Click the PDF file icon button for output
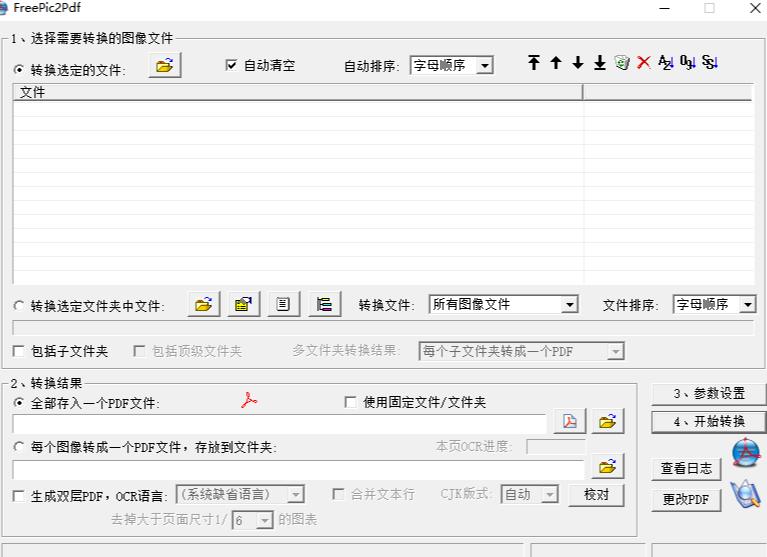Image resolution: width=767 pixels, height=557 pixels. 570,421
